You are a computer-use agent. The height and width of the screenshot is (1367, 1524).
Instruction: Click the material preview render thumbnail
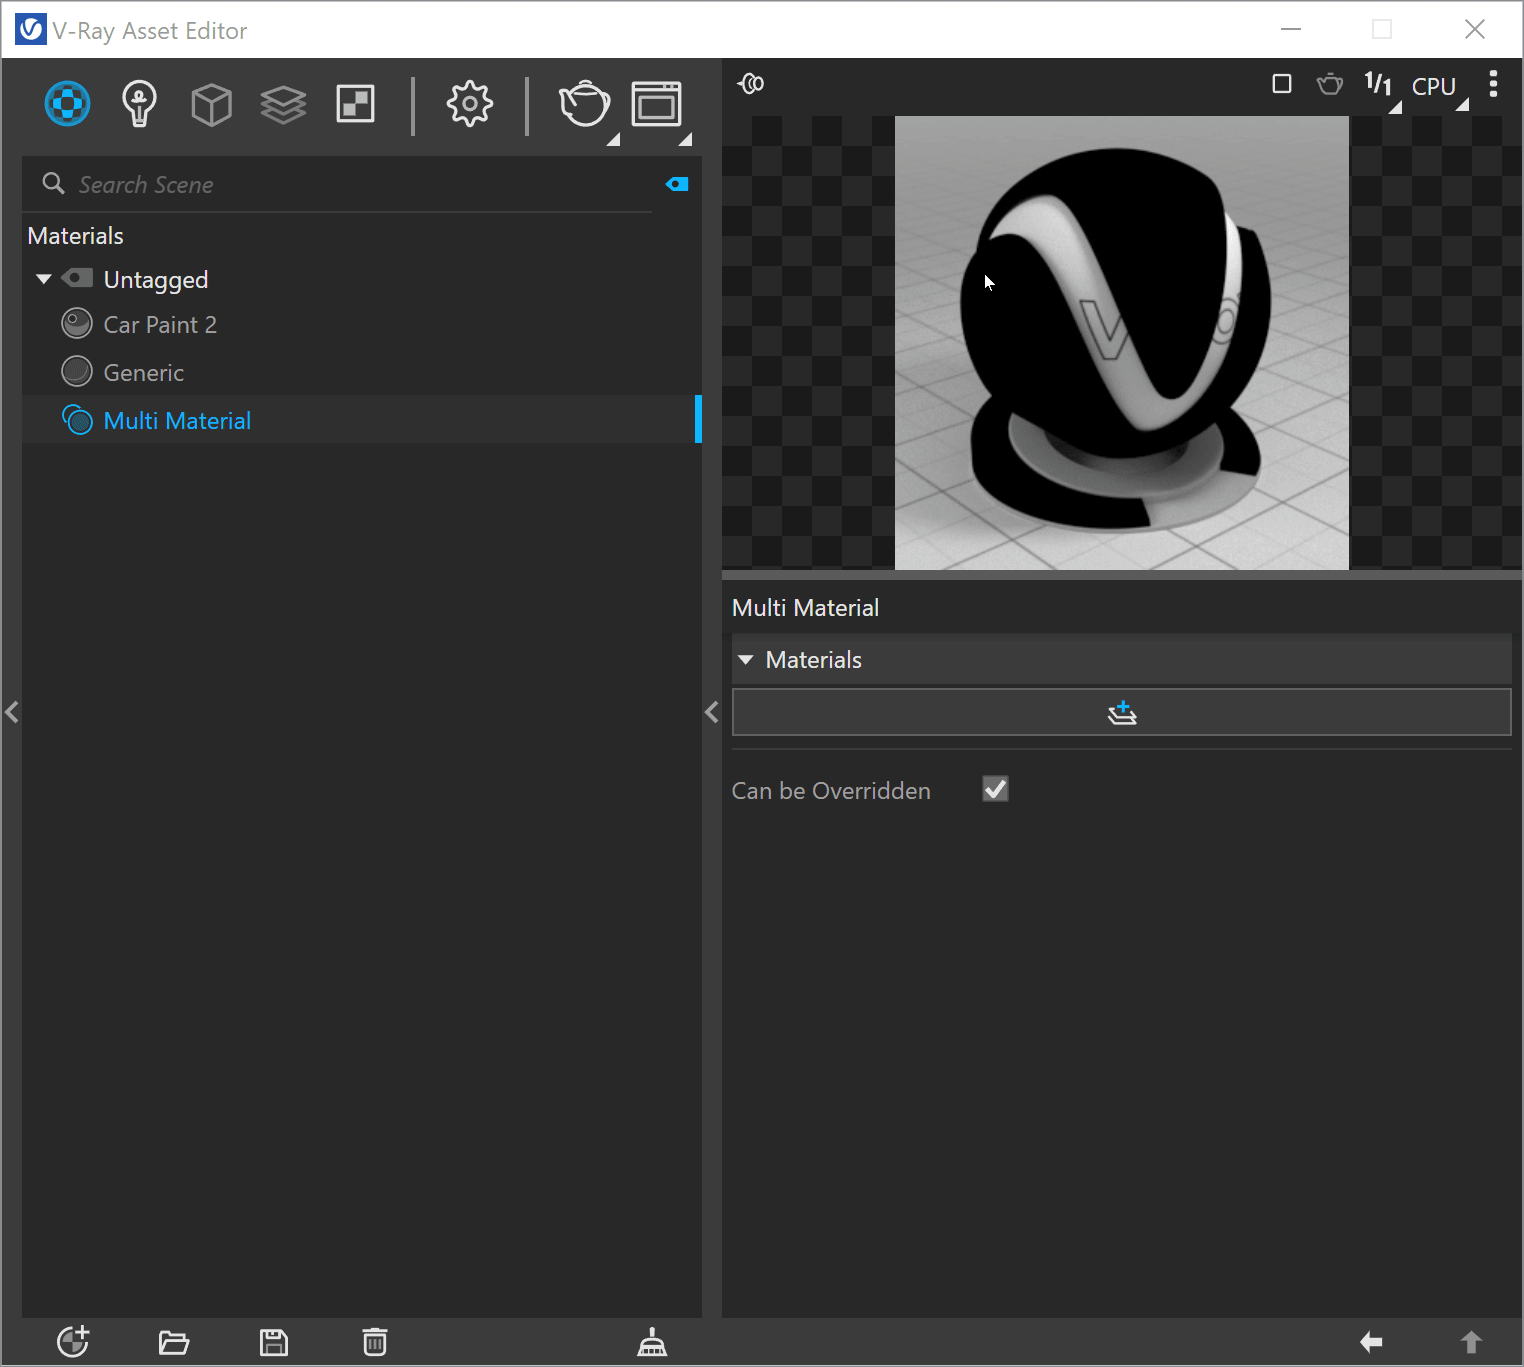pos(1121,343)
